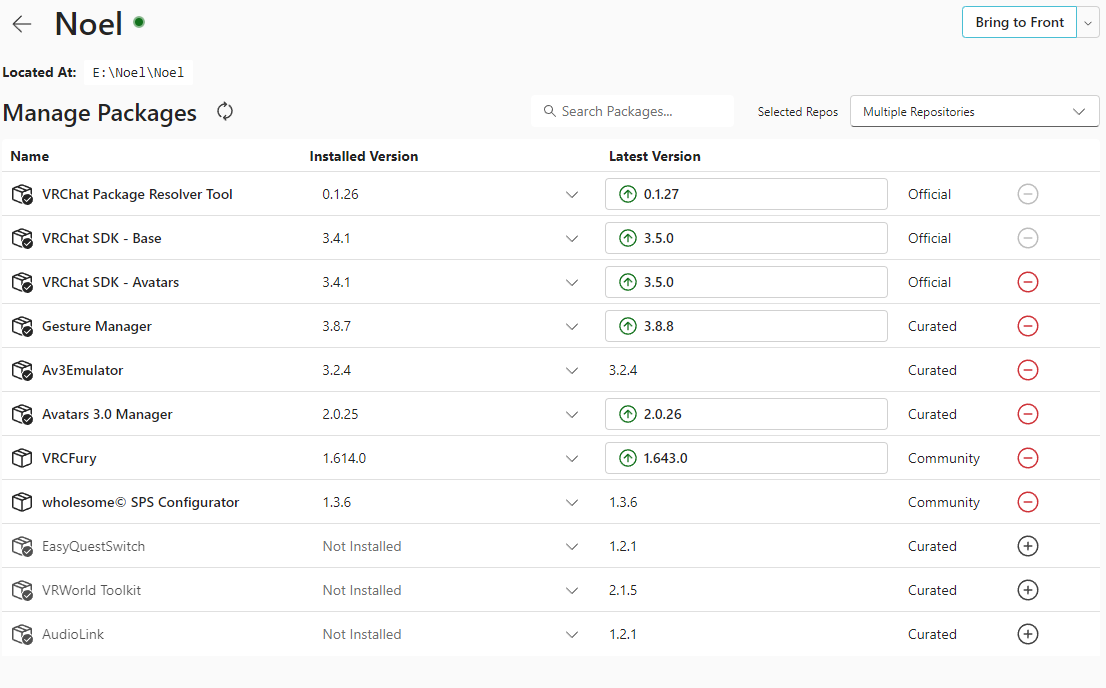The width and height of the screenshot is (1106, 688).
Task: Open version dropdown for VRChat Package Resolver Tool
Action: (x=572, y=195)
